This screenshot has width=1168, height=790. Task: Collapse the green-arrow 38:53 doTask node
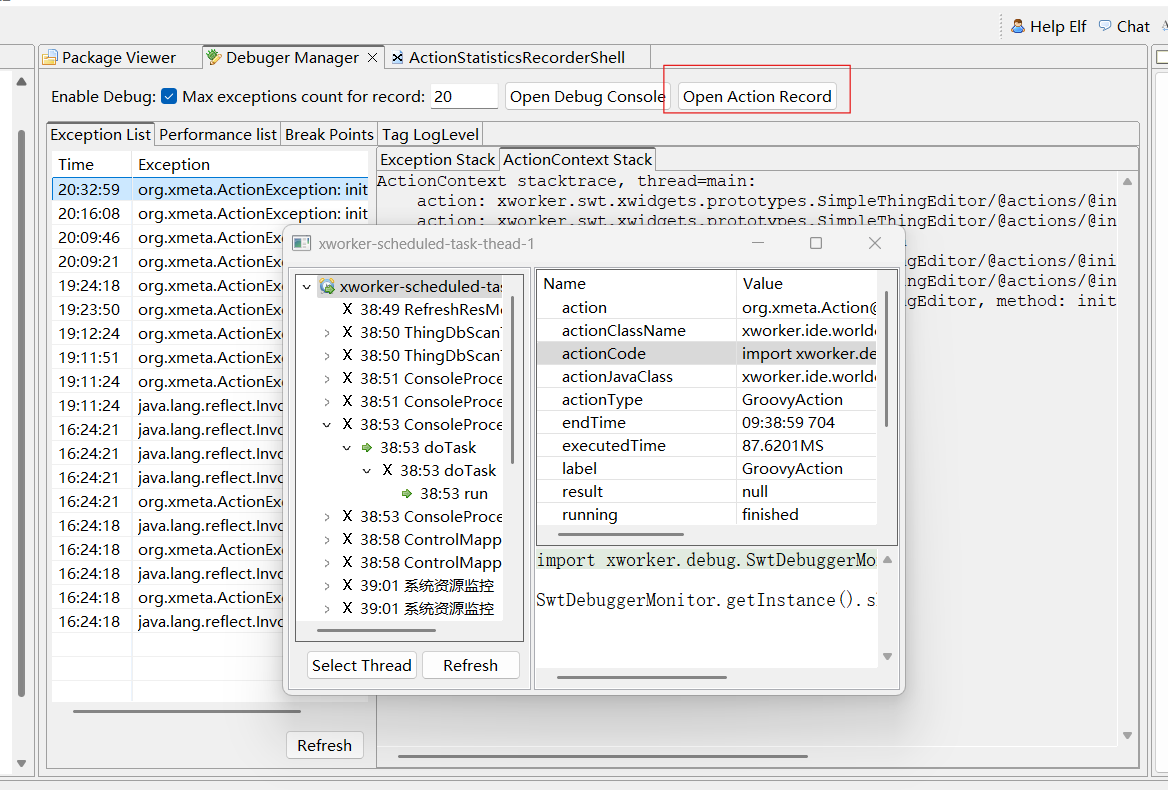[346, 447]
